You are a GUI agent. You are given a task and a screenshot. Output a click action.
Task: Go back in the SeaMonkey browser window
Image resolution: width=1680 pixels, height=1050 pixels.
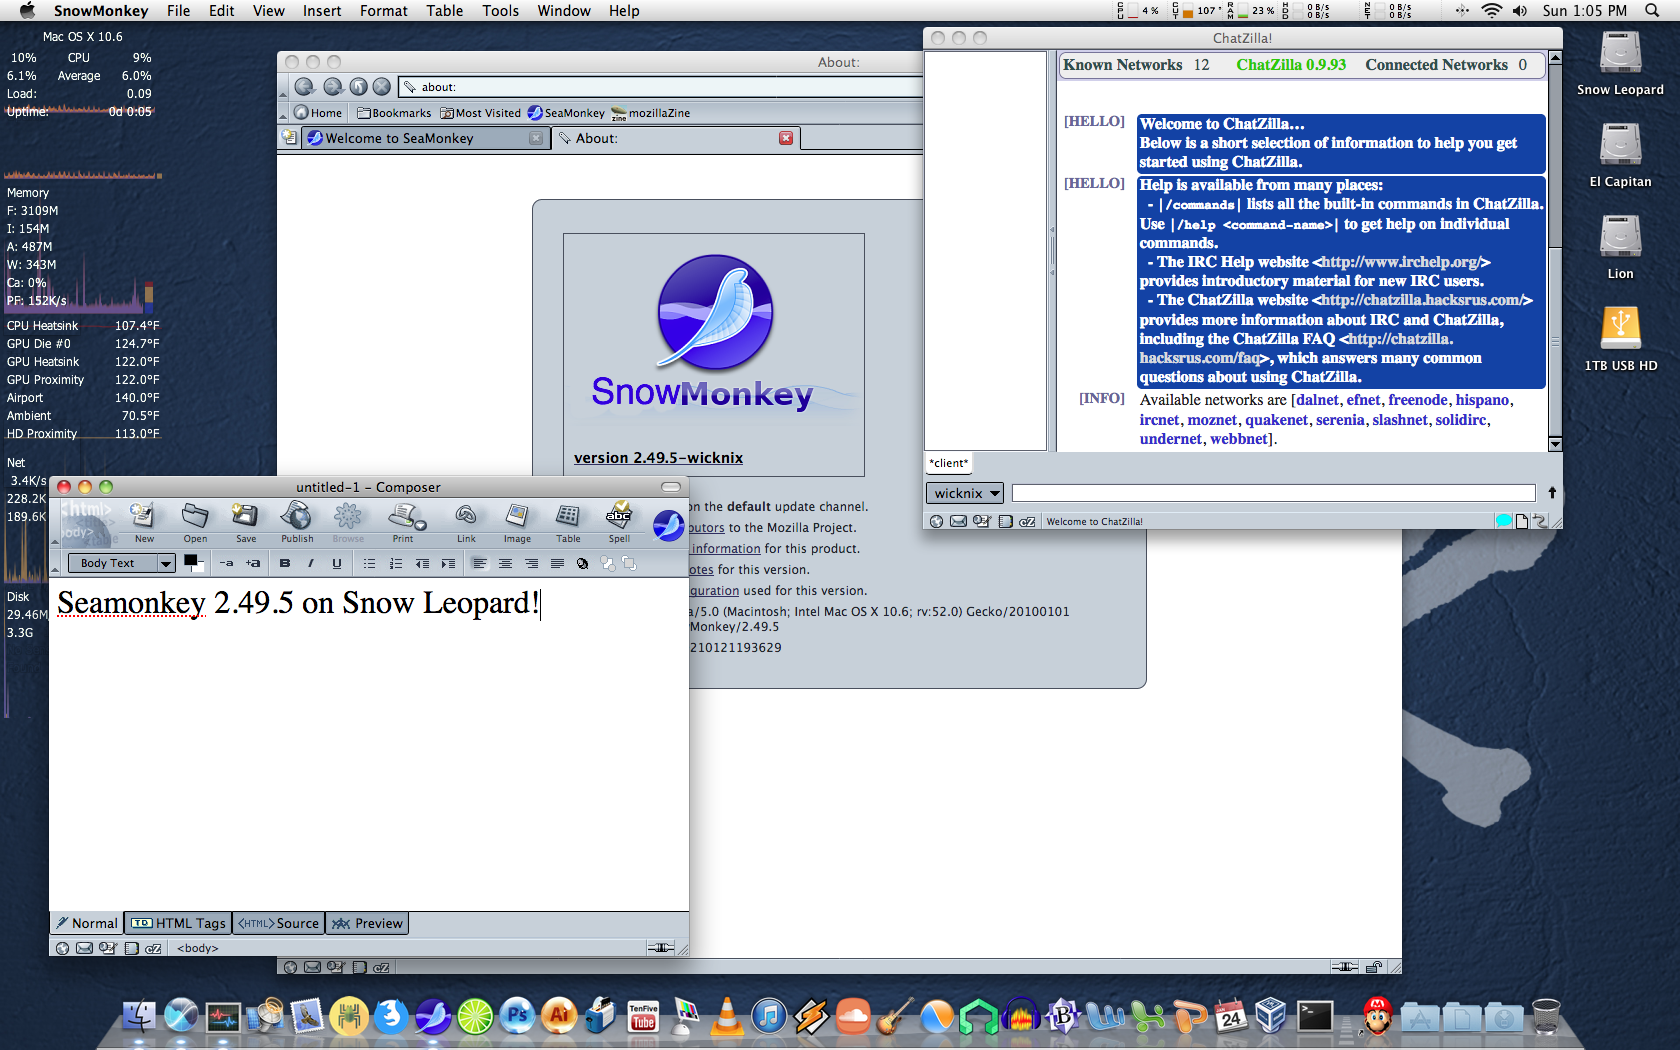coord(305,87)
